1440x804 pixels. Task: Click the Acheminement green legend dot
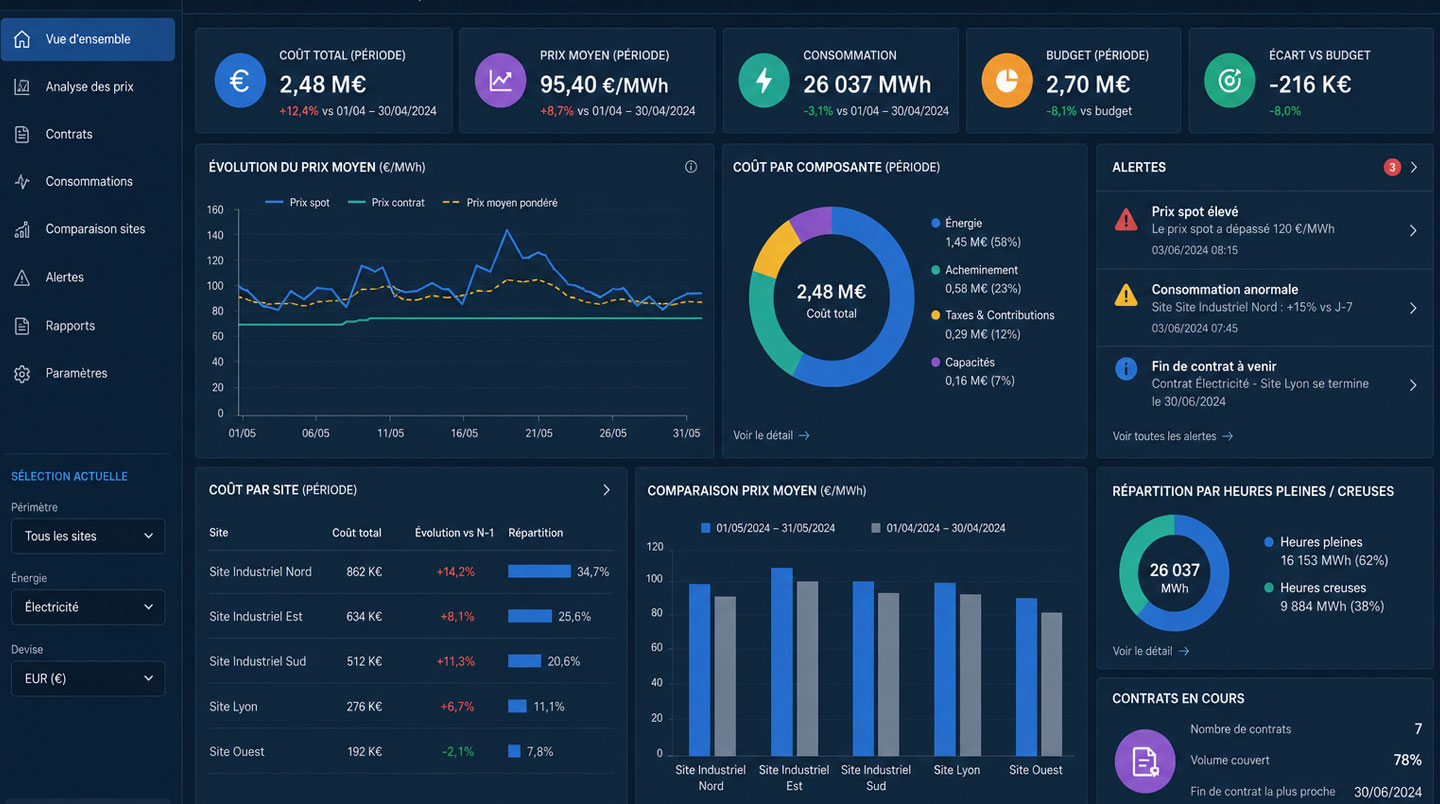(936, 270)
